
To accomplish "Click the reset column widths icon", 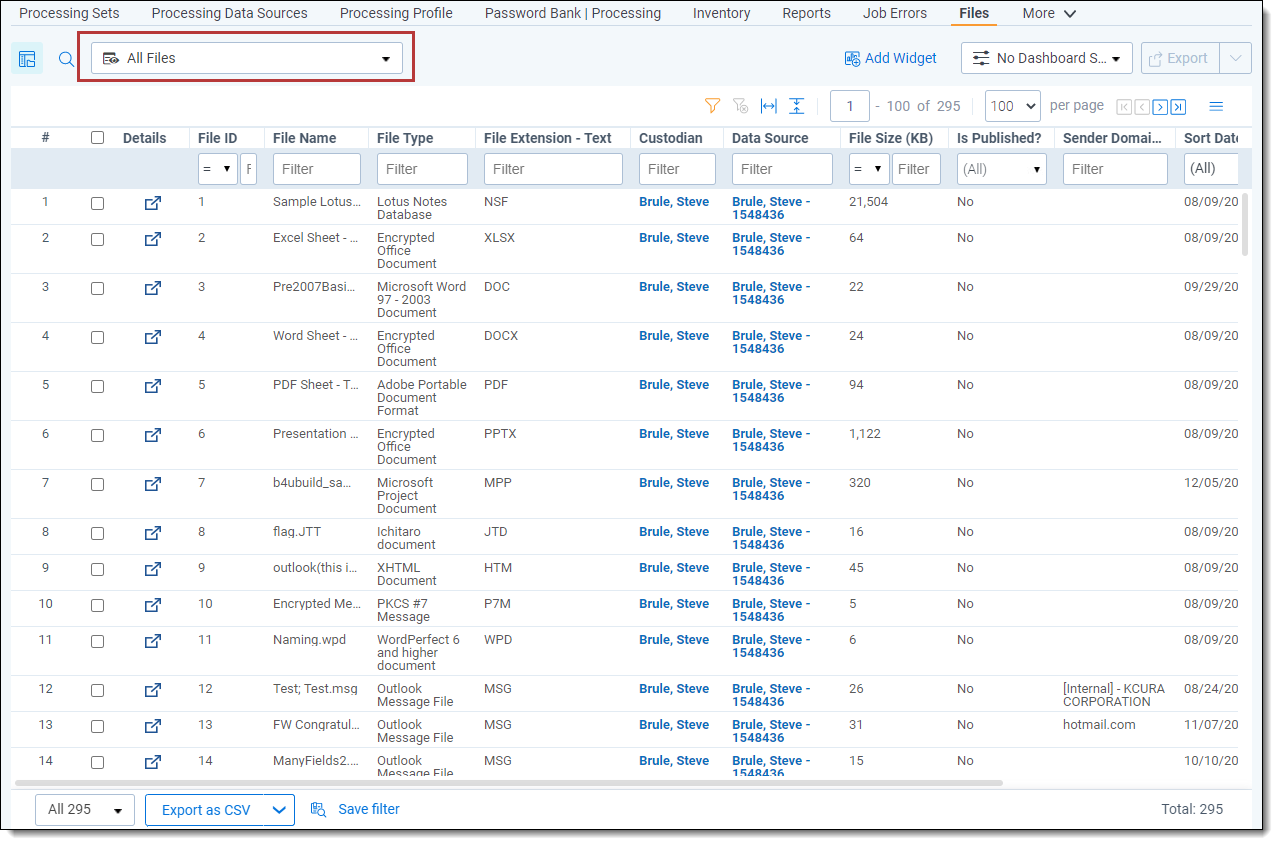I will pos(768,106).
